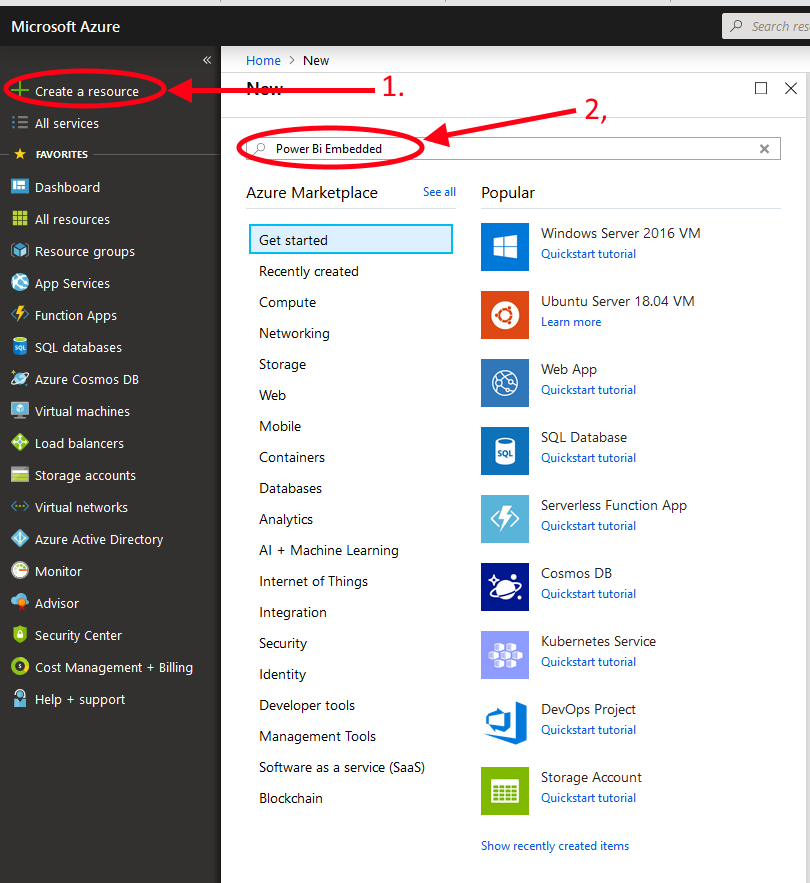Click the SQL Database tile icon

(x=505, y=451)
